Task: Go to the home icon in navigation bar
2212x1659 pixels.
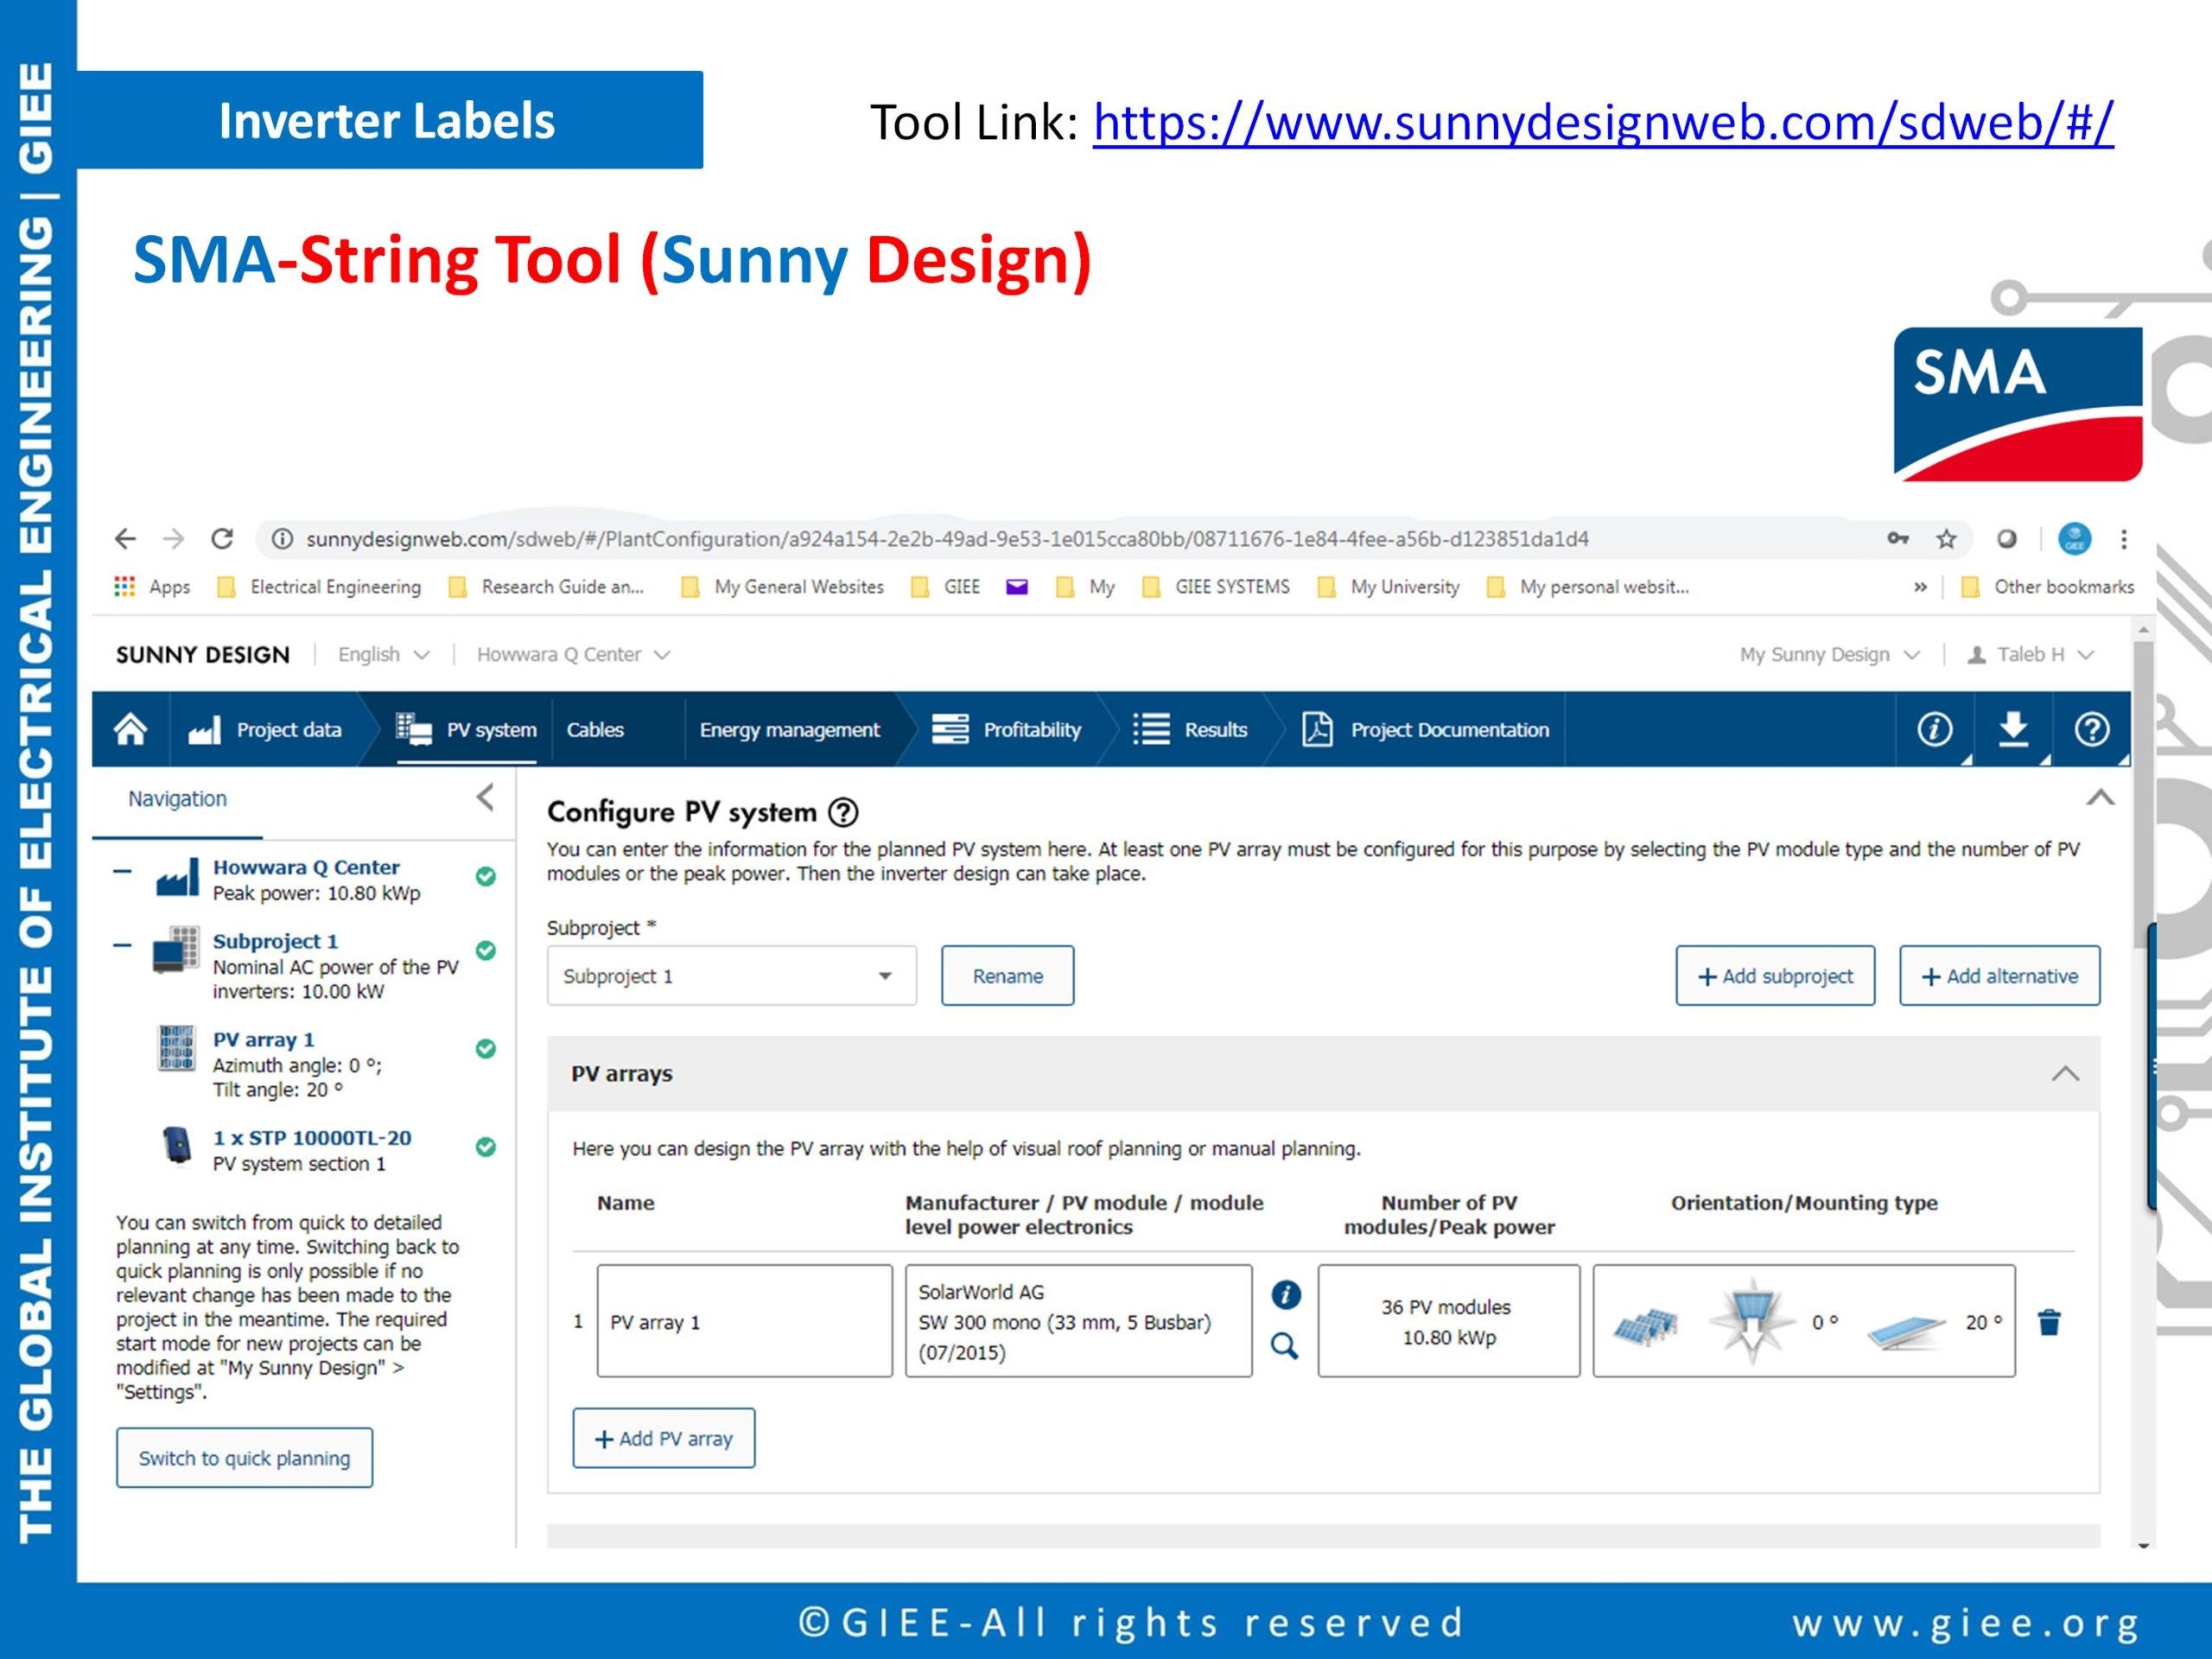Action: [x=131, y=729]
